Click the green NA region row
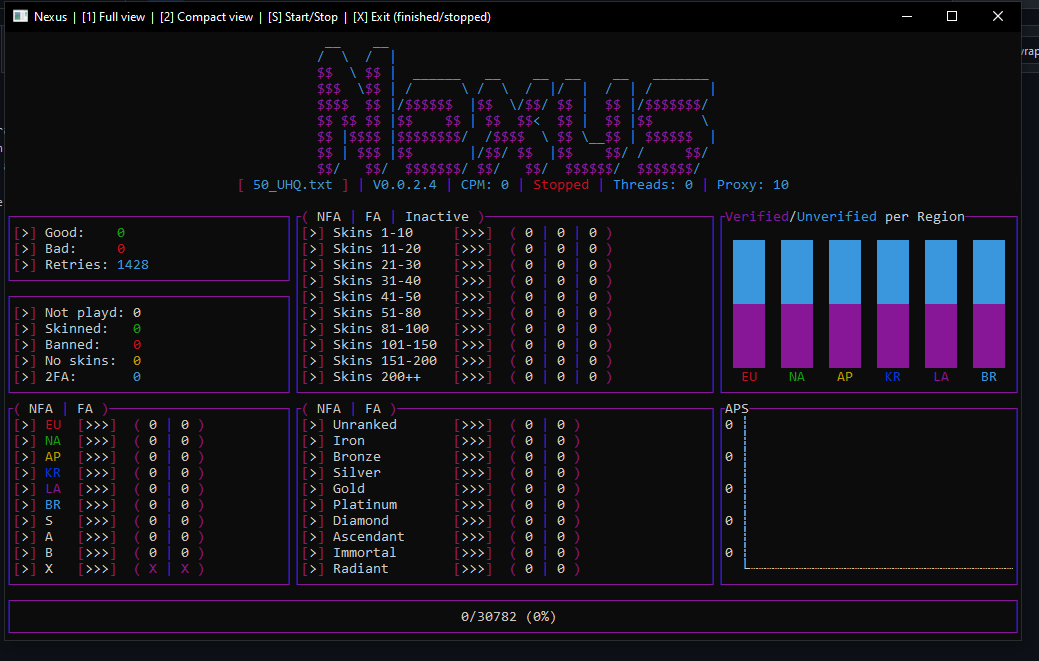The height and width of the screenshot is (661, 1039). click(x=109, y=440)
